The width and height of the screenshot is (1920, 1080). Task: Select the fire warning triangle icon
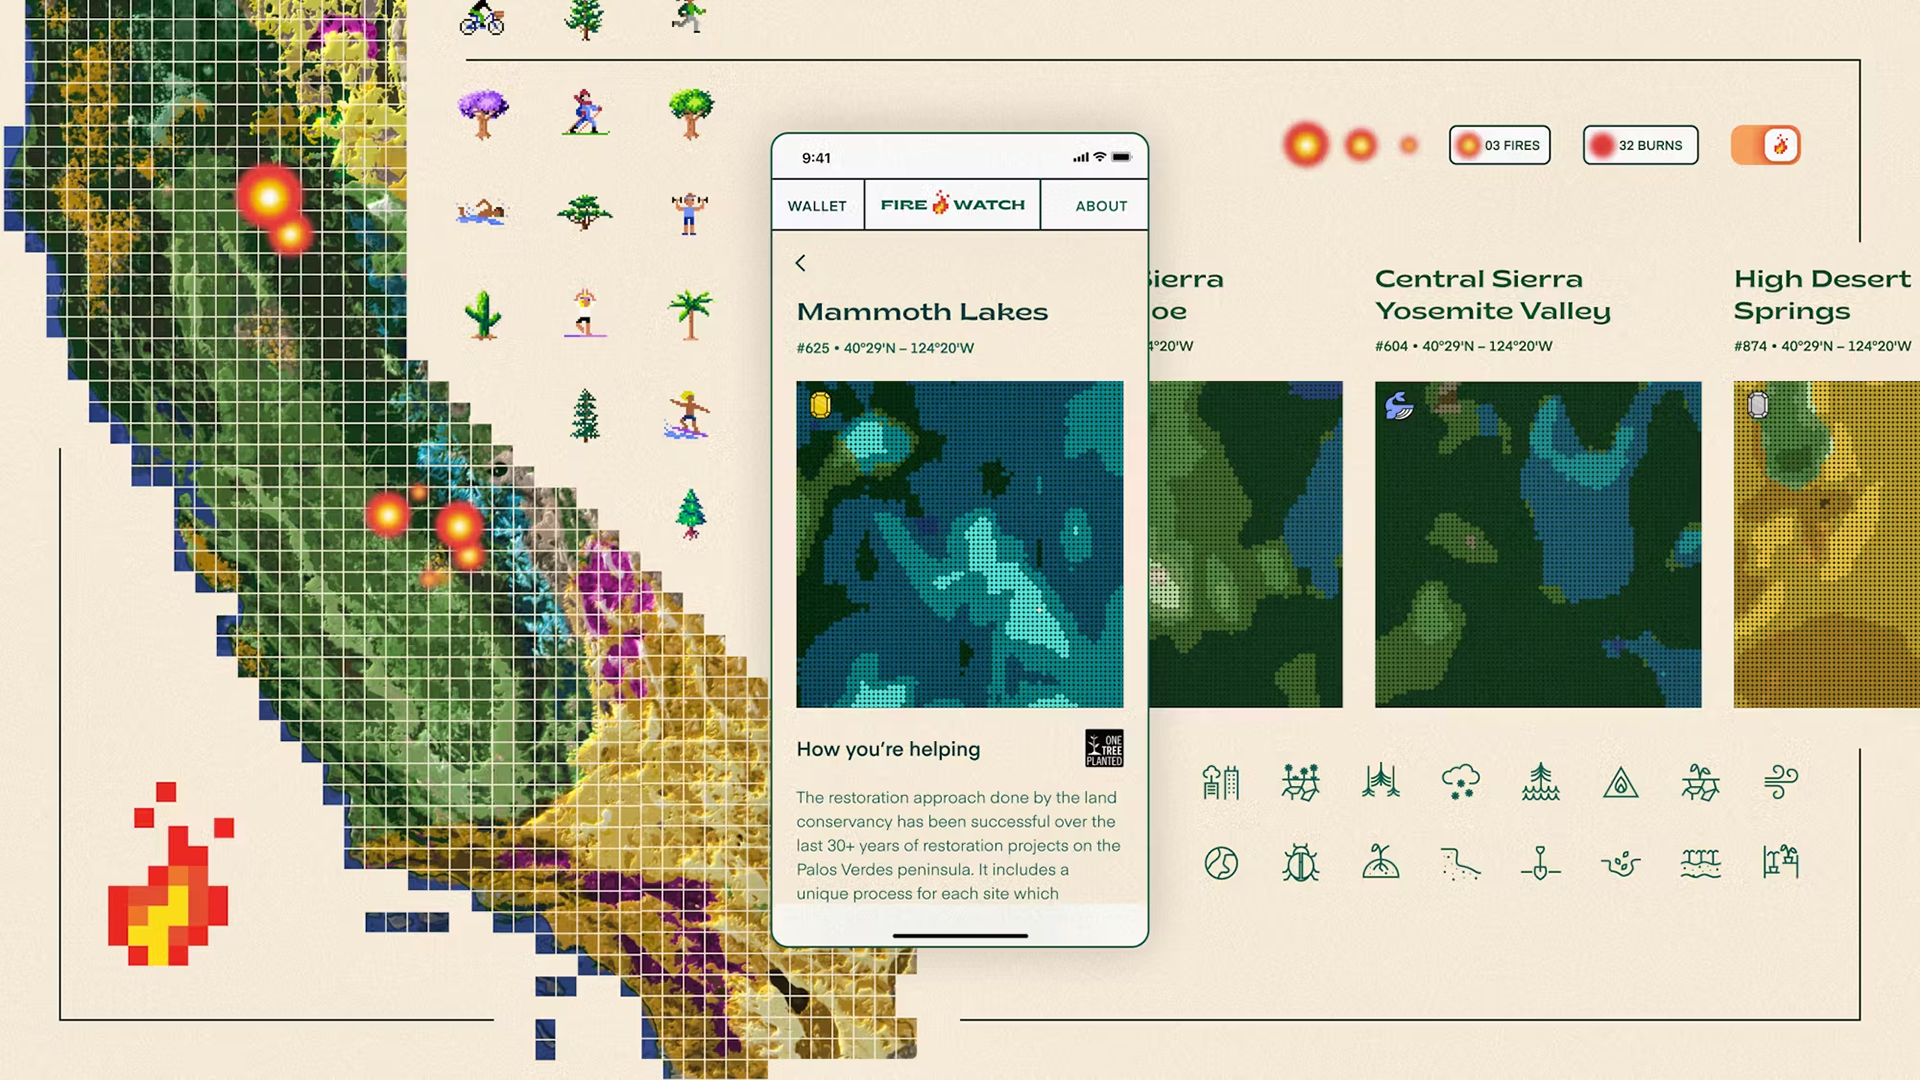pos(1620,782)
